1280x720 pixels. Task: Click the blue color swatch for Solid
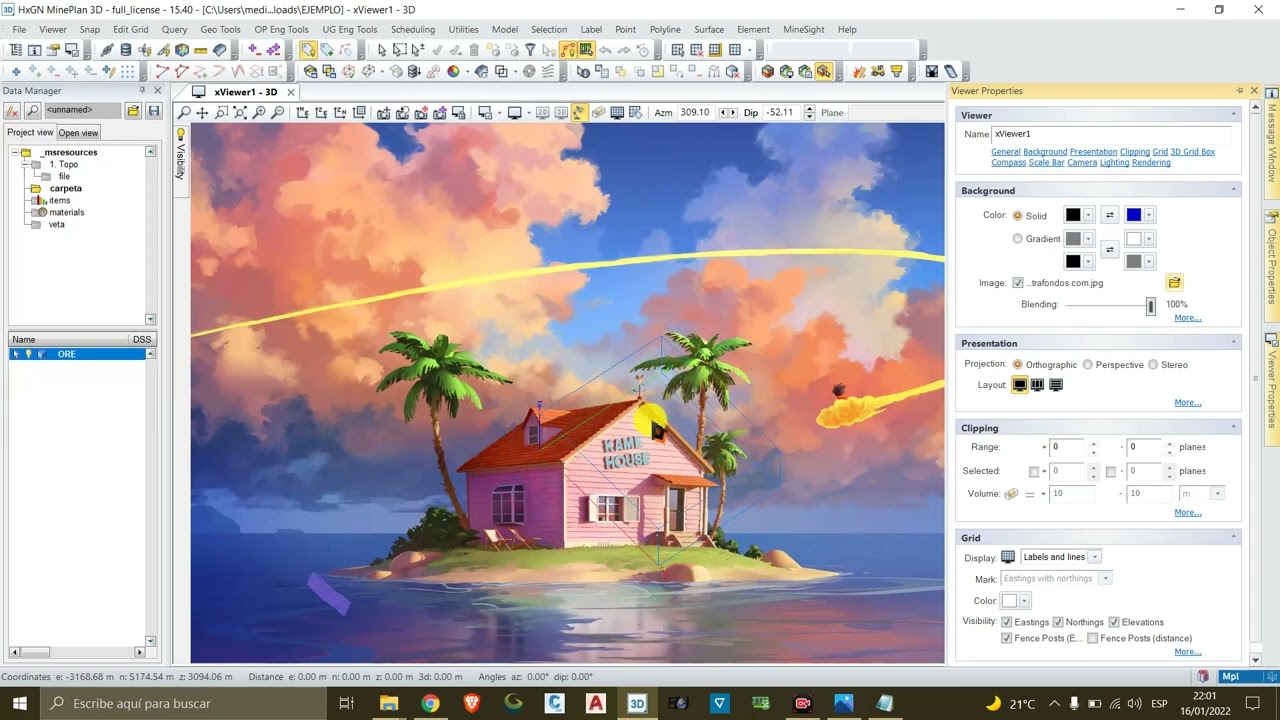tap(1133, 215)
